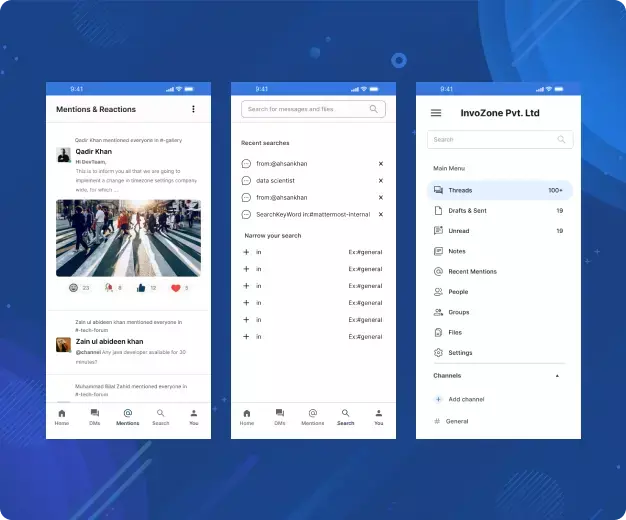Collapse the Channels section arrow

[557, 376]
